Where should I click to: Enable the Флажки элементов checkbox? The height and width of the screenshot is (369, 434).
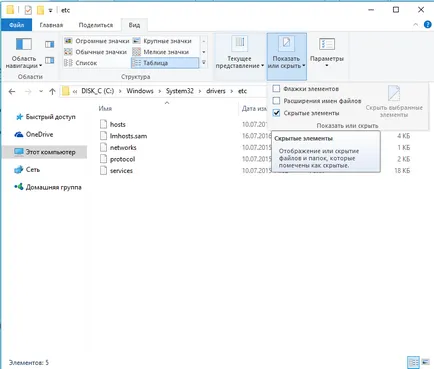pyautogui.click(x=276, y=89)
